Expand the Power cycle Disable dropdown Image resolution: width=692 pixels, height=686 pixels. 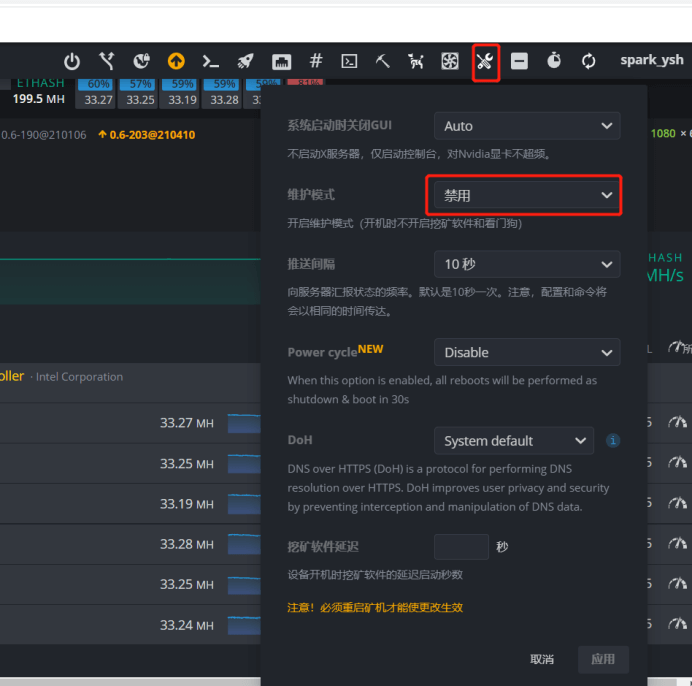(526, 352)
